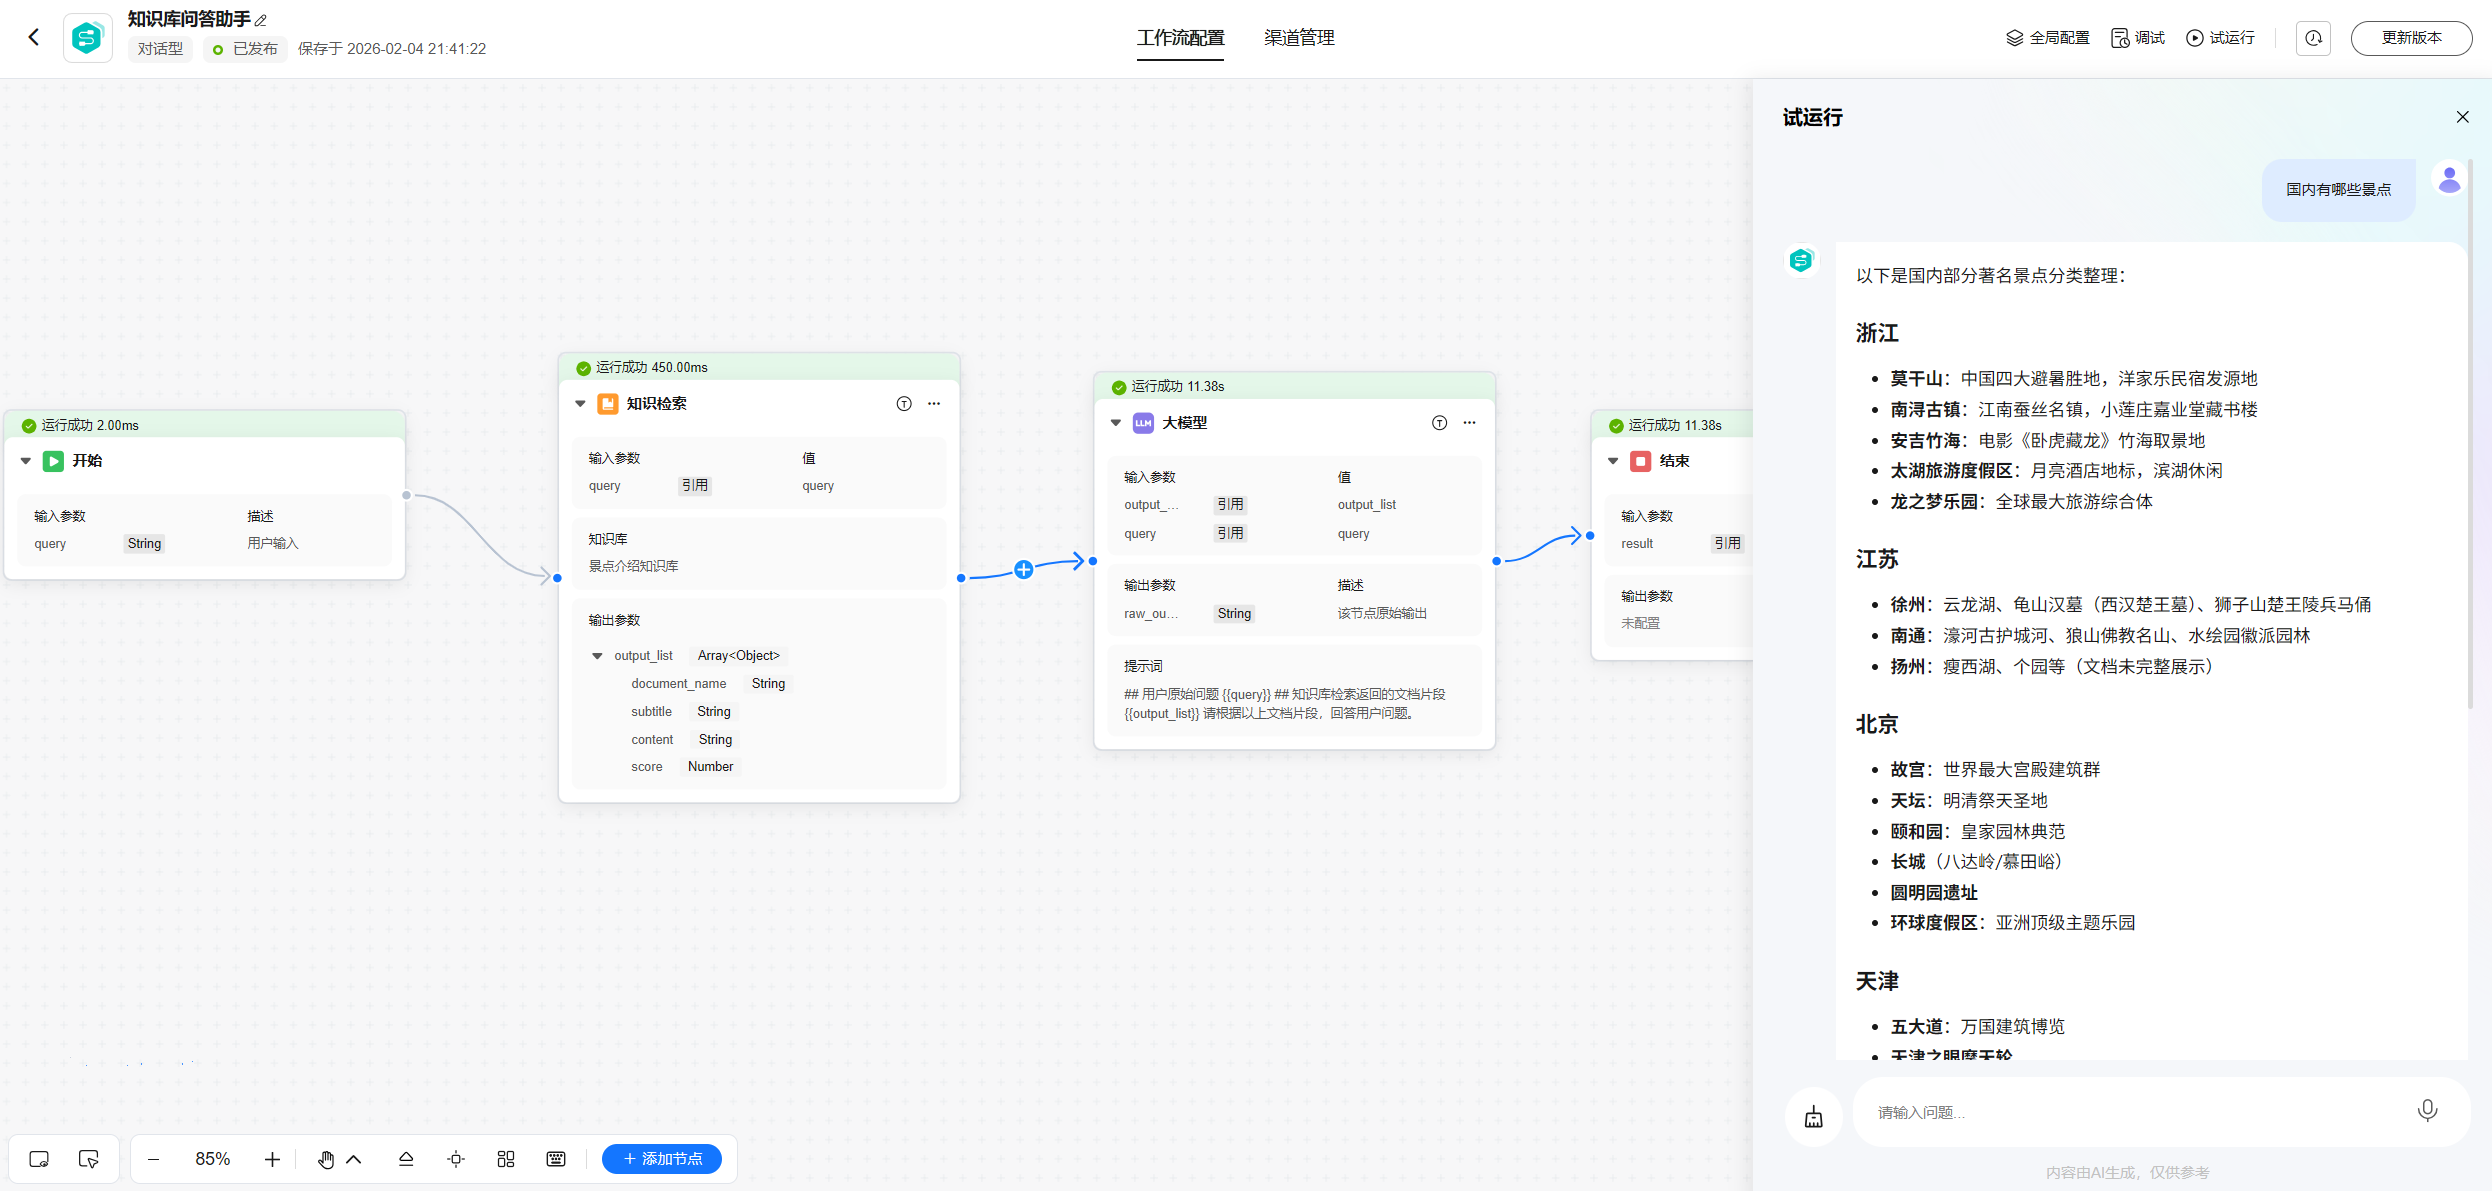Open interaction mode dropdown chevron
2492x1191 pixels.
click(354, 1159)
